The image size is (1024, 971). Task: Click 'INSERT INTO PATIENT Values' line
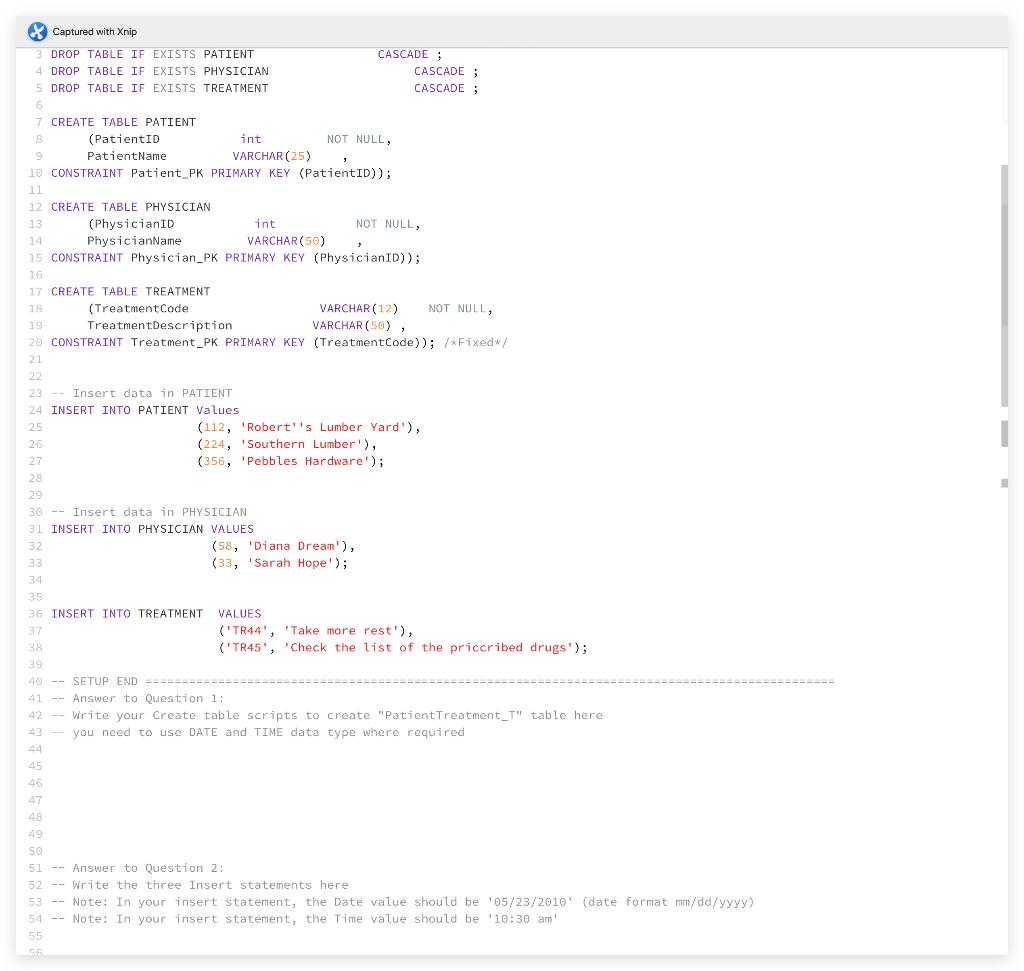tap(145, 411)
